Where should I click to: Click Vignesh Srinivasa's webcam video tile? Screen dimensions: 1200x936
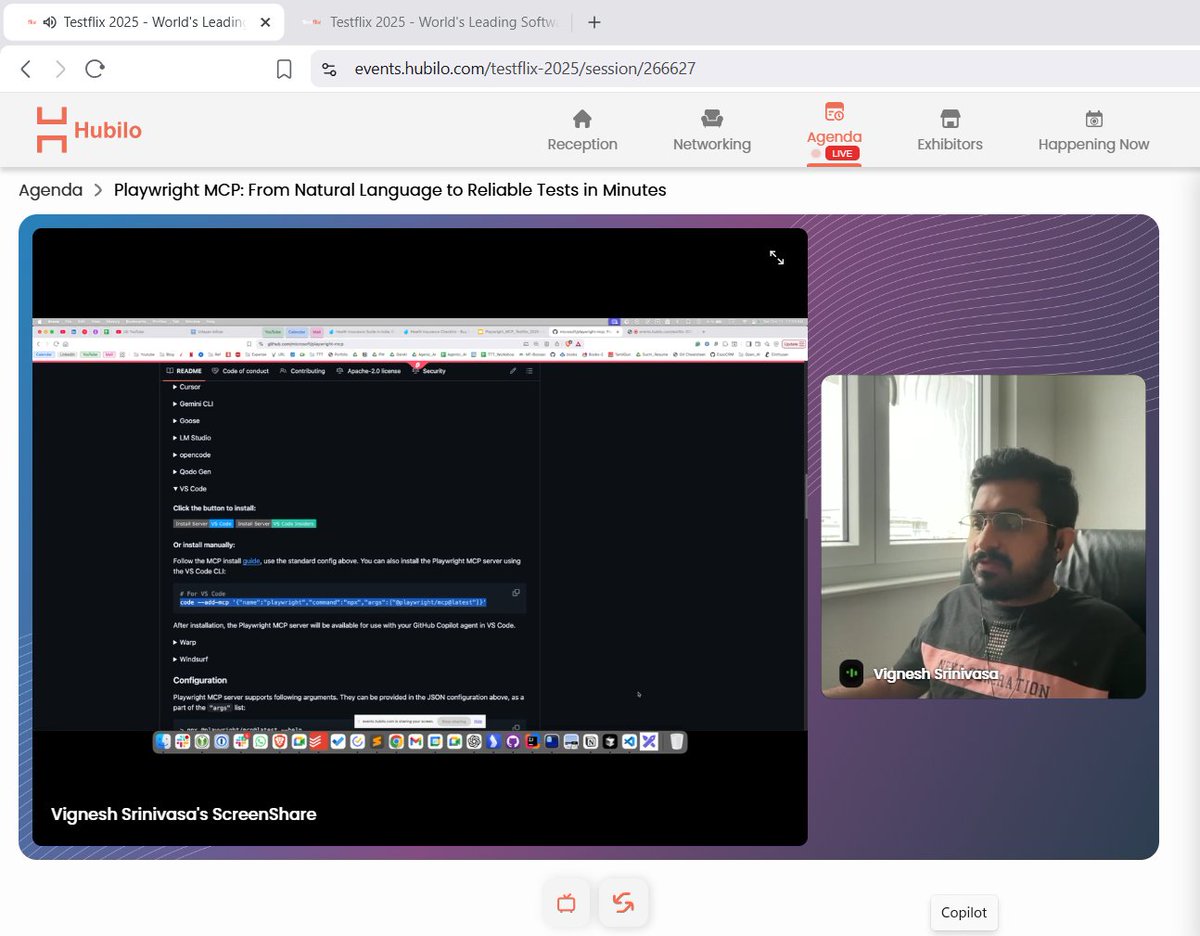click(x=983, y=536)
